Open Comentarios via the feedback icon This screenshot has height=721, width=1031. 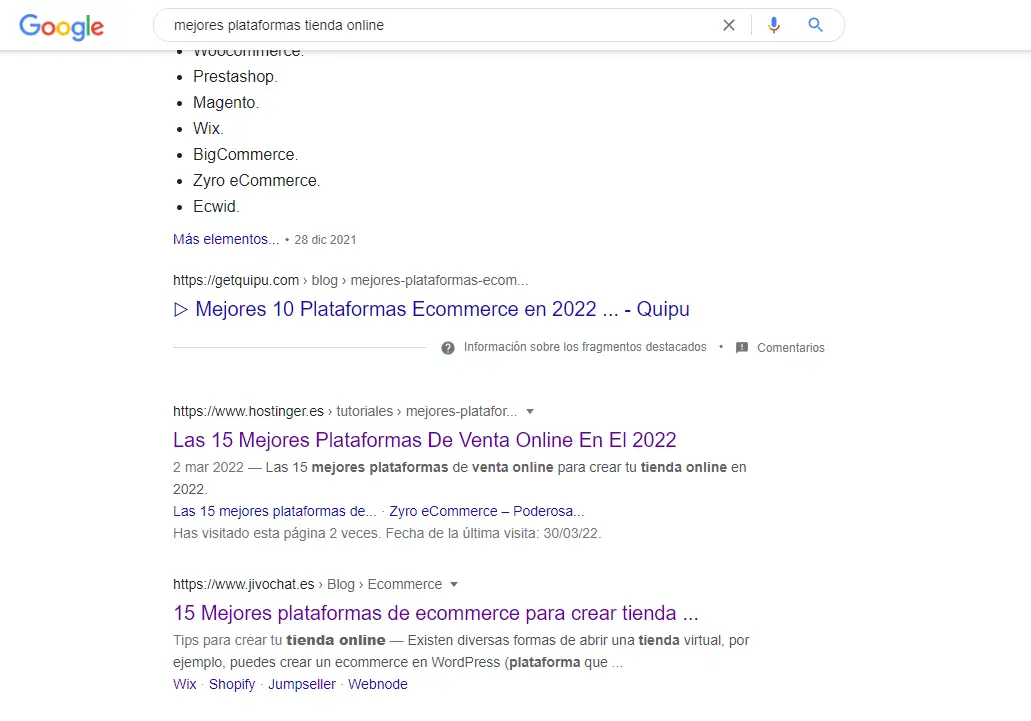coord(741,347)
